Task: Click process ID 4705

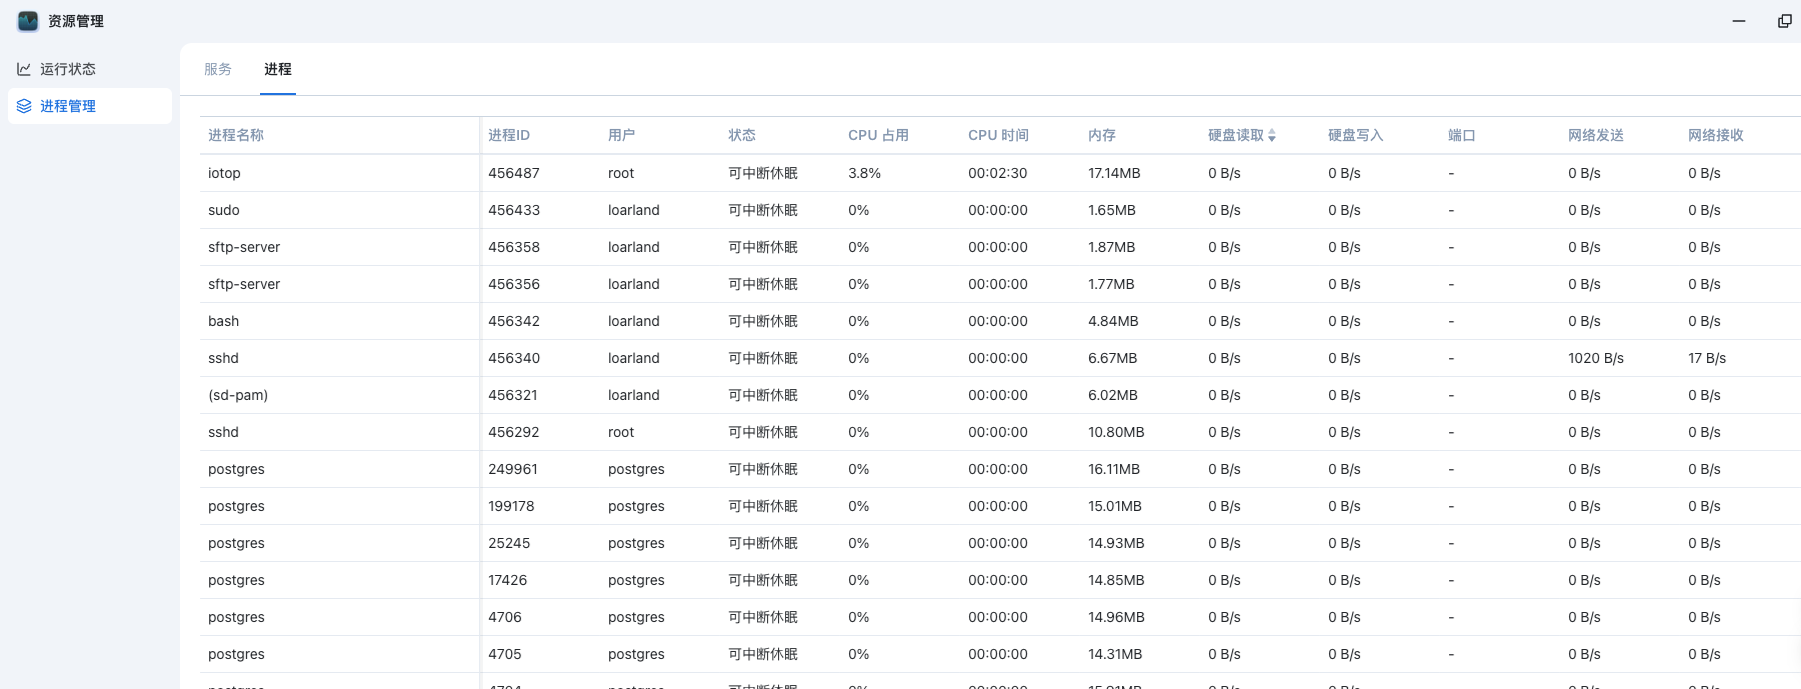Action: 505,654
